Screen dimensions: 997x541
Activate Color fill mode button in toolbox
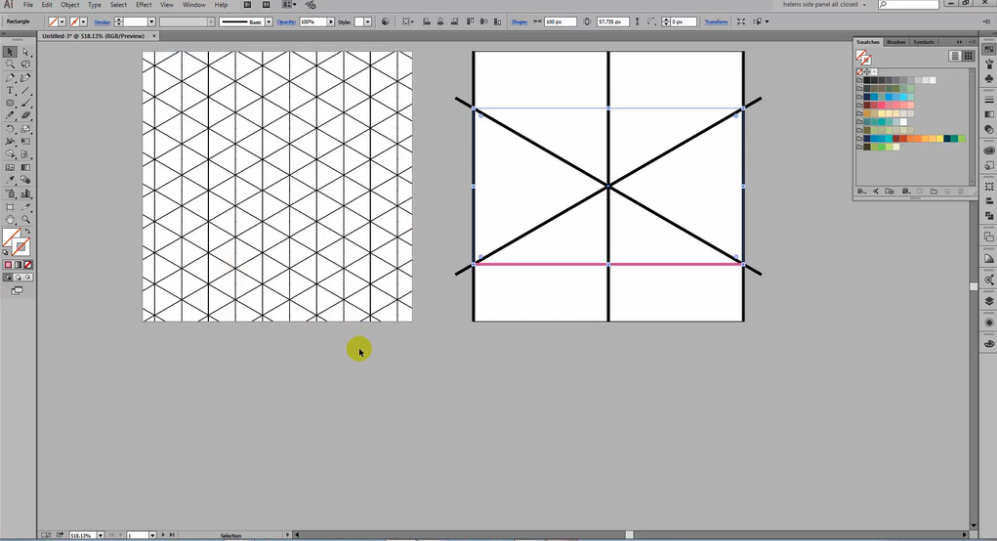[8, 265]
